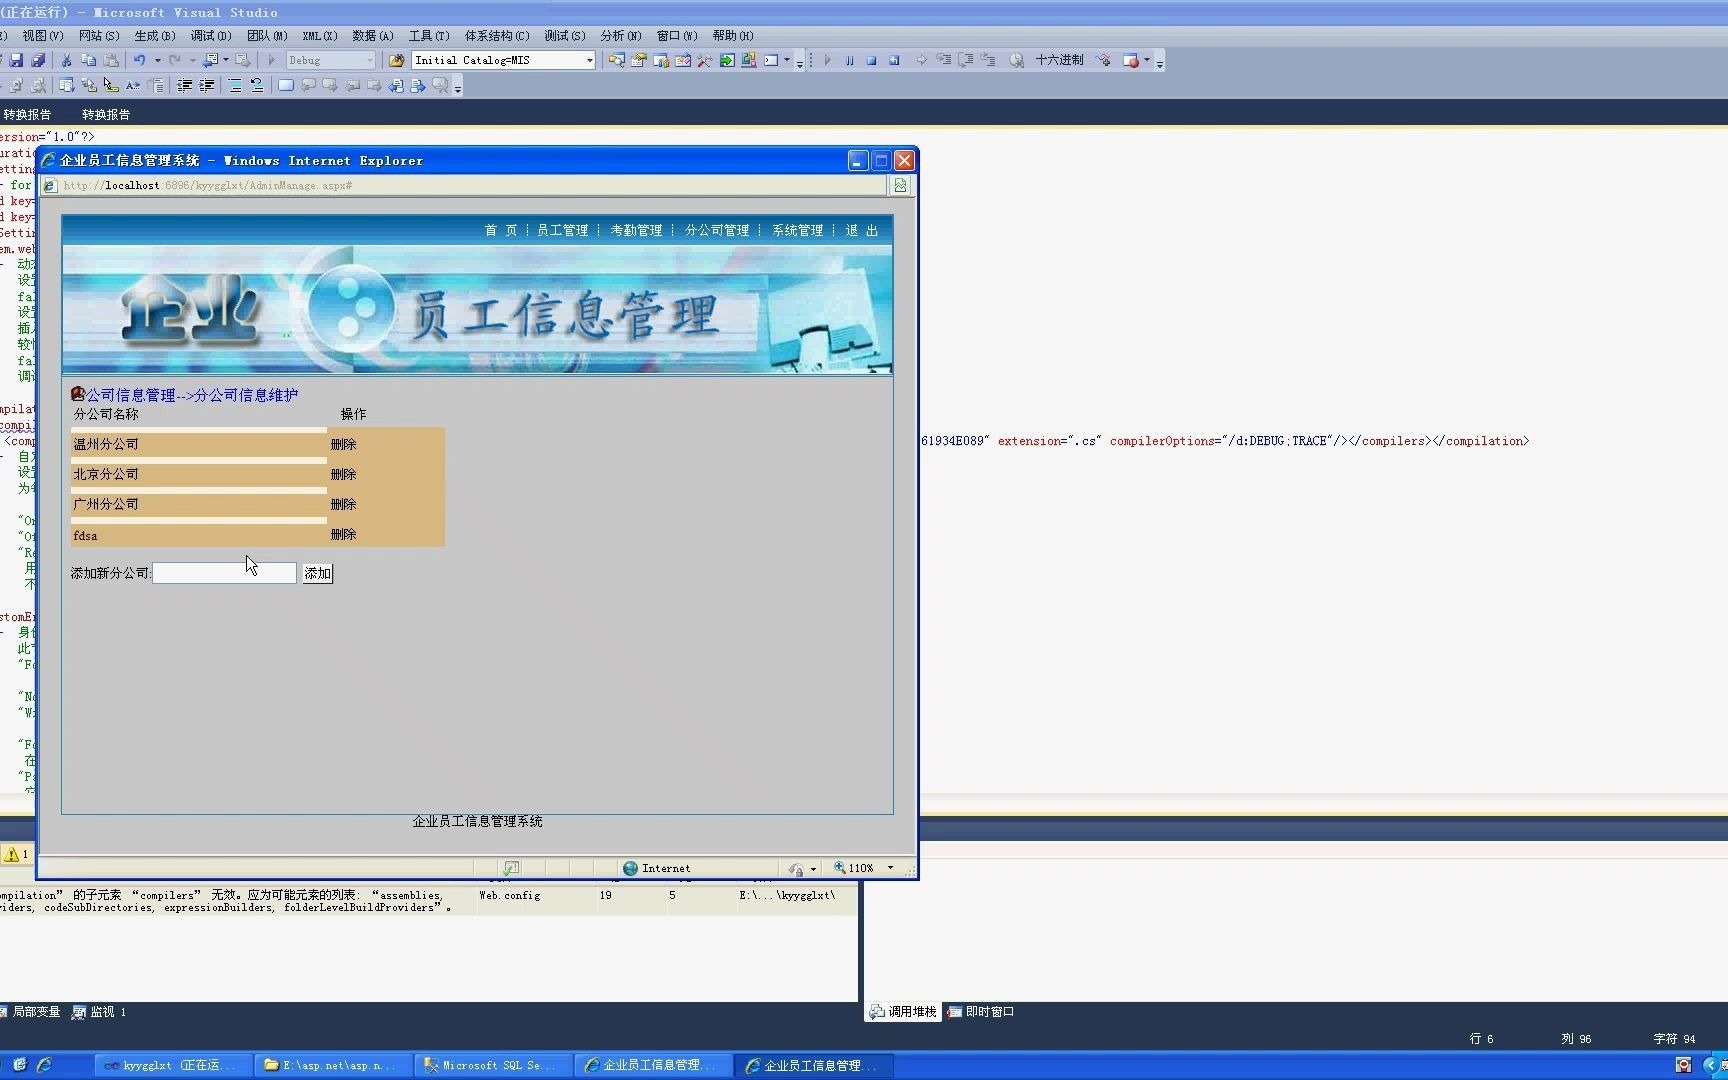
Task: Switch to the 调用堆栈 tab
Action: (903, 1012)
